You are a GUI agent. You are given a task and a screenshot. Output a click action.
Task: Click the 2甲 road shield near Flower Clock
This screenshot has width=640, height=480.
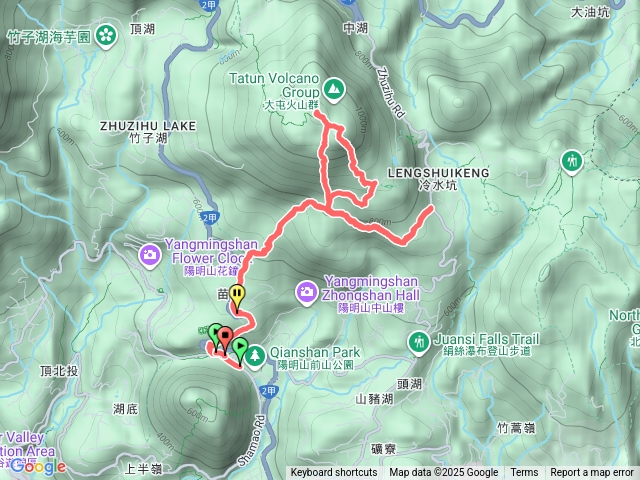[x=210, y=218]
